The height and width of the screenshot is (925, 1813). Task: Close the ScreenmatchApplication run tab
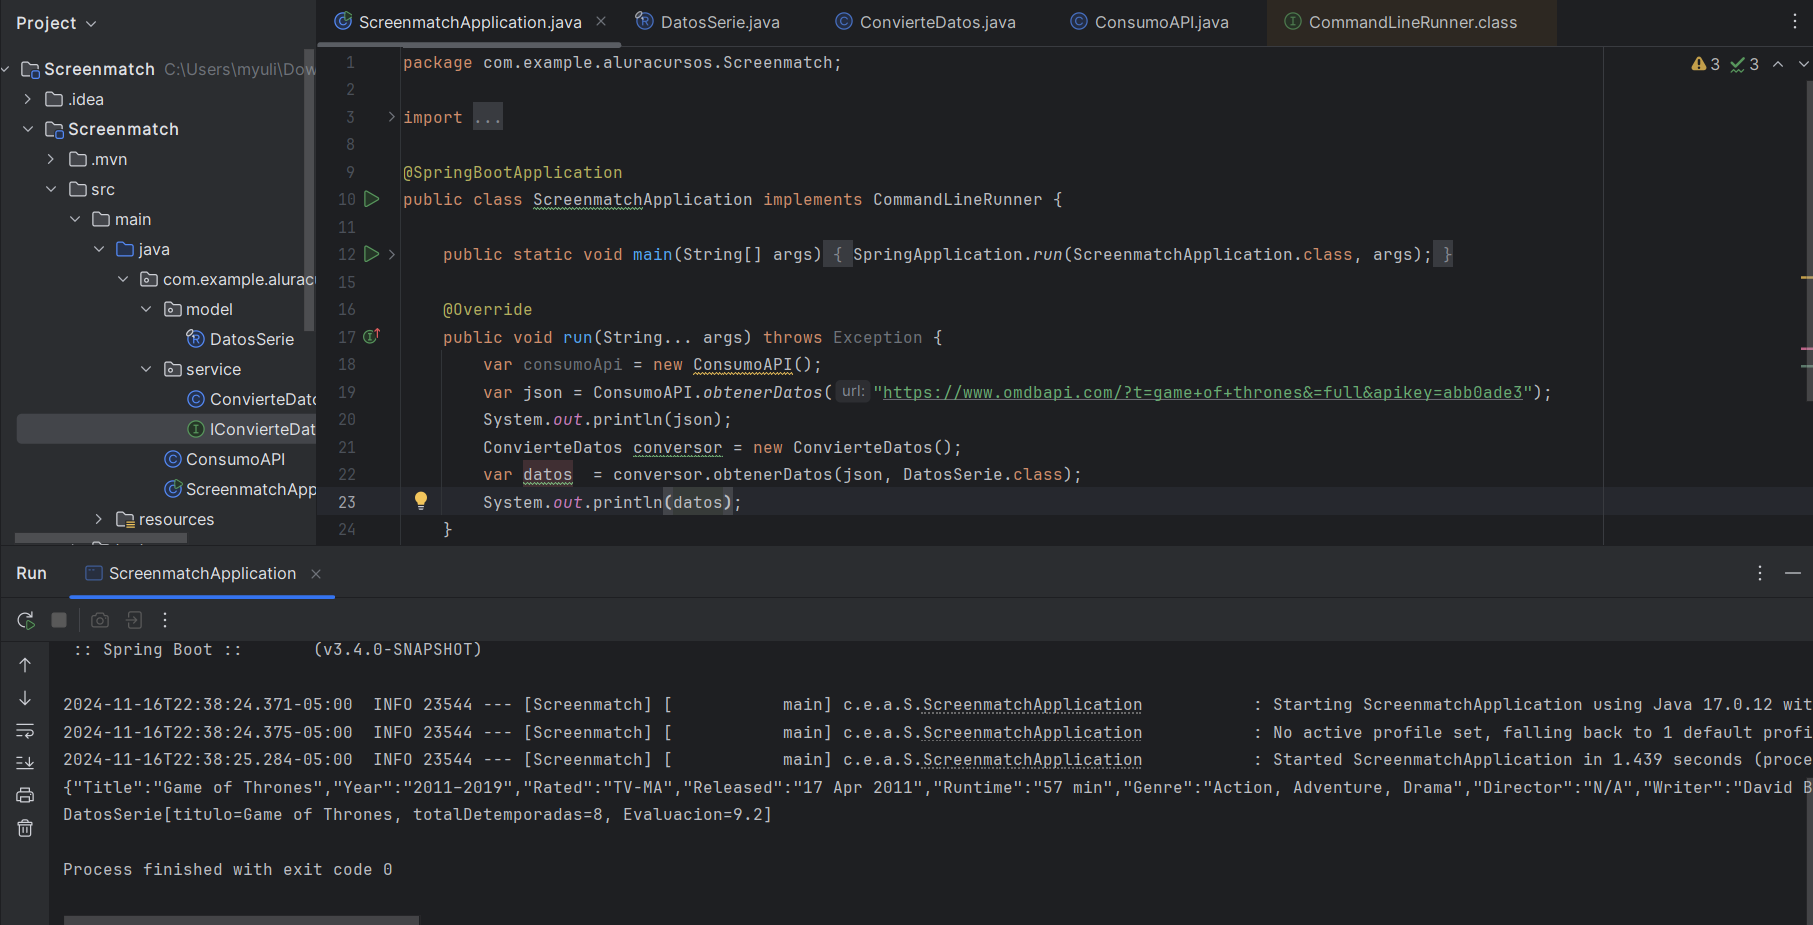coord(316,573)
